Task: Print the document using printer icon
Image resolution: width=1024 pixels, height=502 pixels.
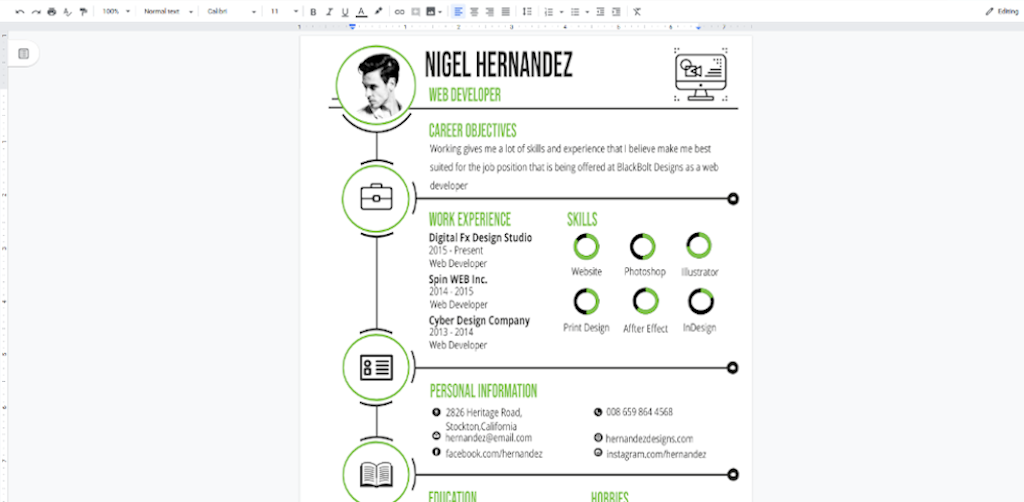Action: pyautogui.click(x=52, y=12)
